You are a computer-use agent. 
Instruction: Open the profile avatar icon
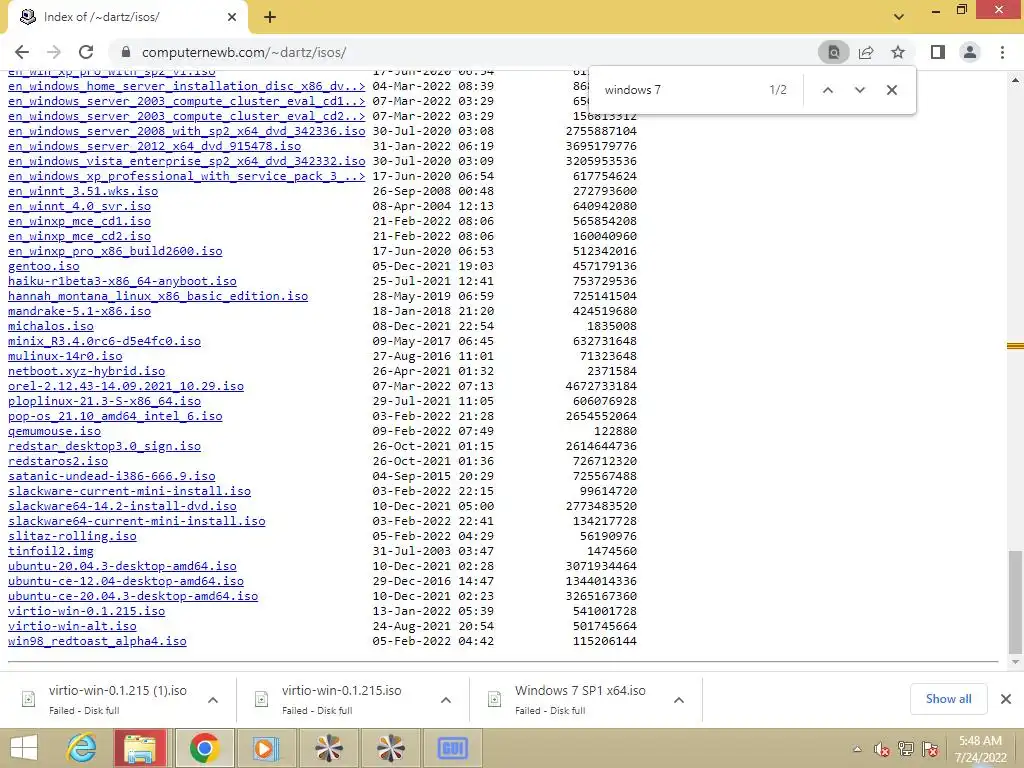970,52
